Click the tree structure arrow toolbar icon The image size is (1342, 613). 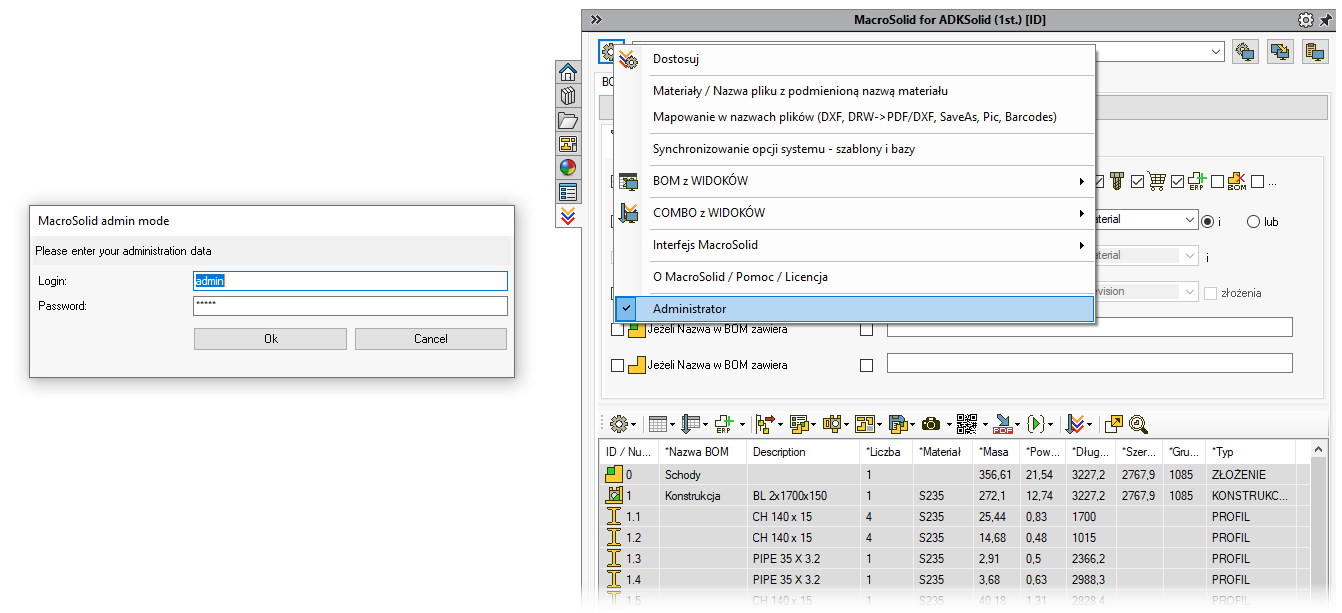[765, 424]
